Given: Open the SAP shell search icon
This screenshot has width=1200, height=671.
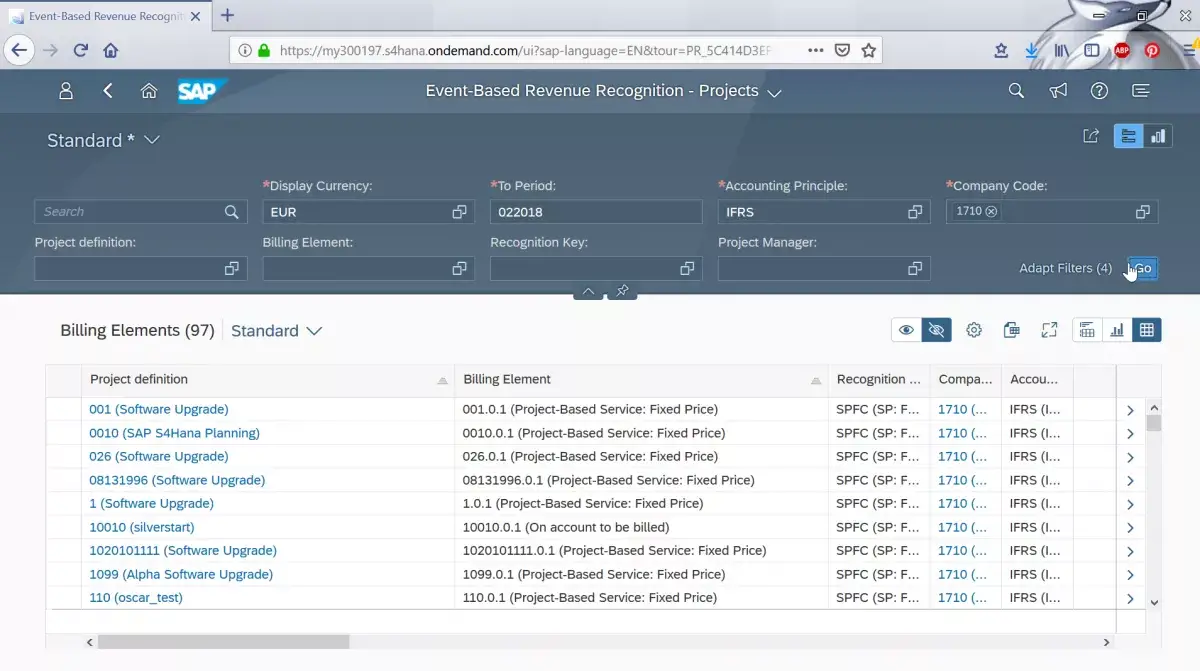Looking at the screenshot, I should (x=1016, y=91).
